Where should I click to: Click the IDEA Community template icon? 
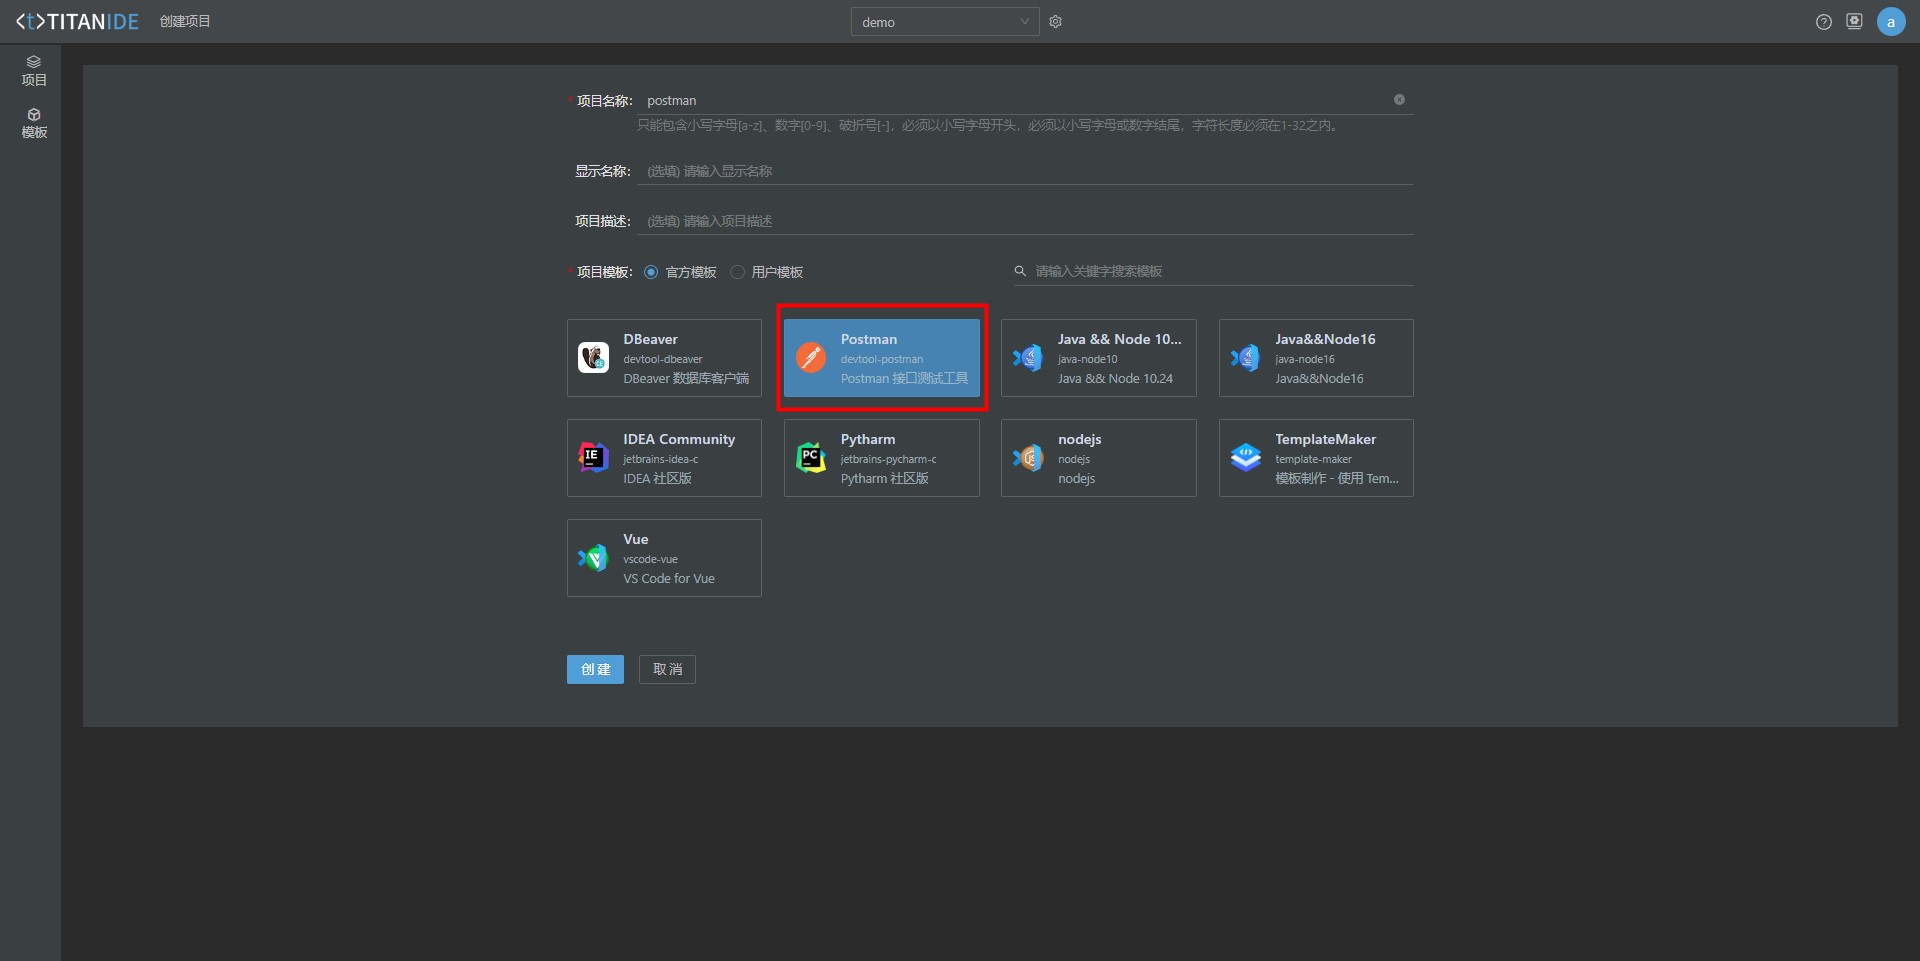[x=593, y=457]
